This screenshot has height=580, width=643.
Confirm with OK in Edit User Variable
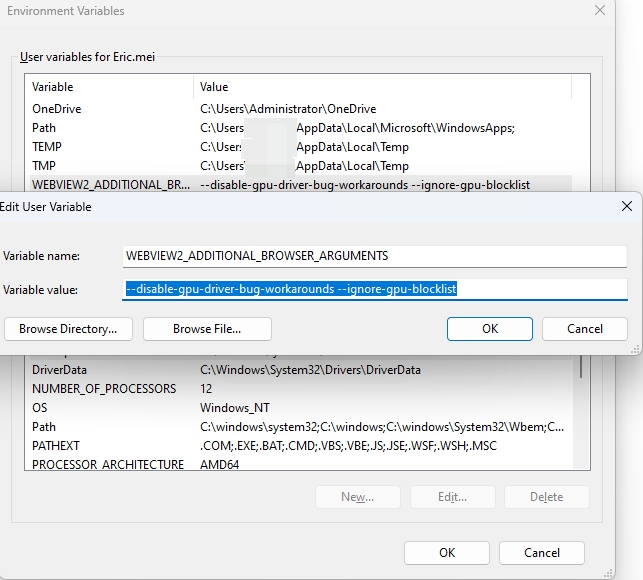click(x=490, y=329)
